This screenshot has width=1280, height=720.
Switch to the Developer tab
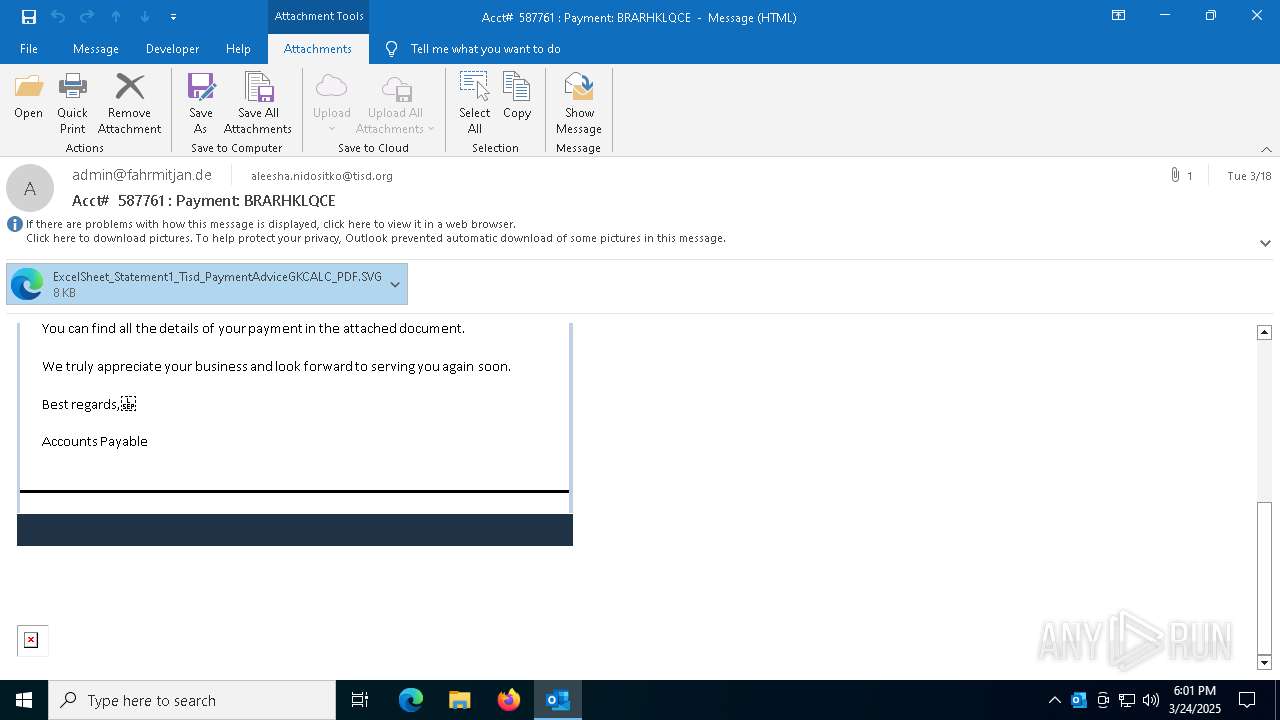point(172,49)
